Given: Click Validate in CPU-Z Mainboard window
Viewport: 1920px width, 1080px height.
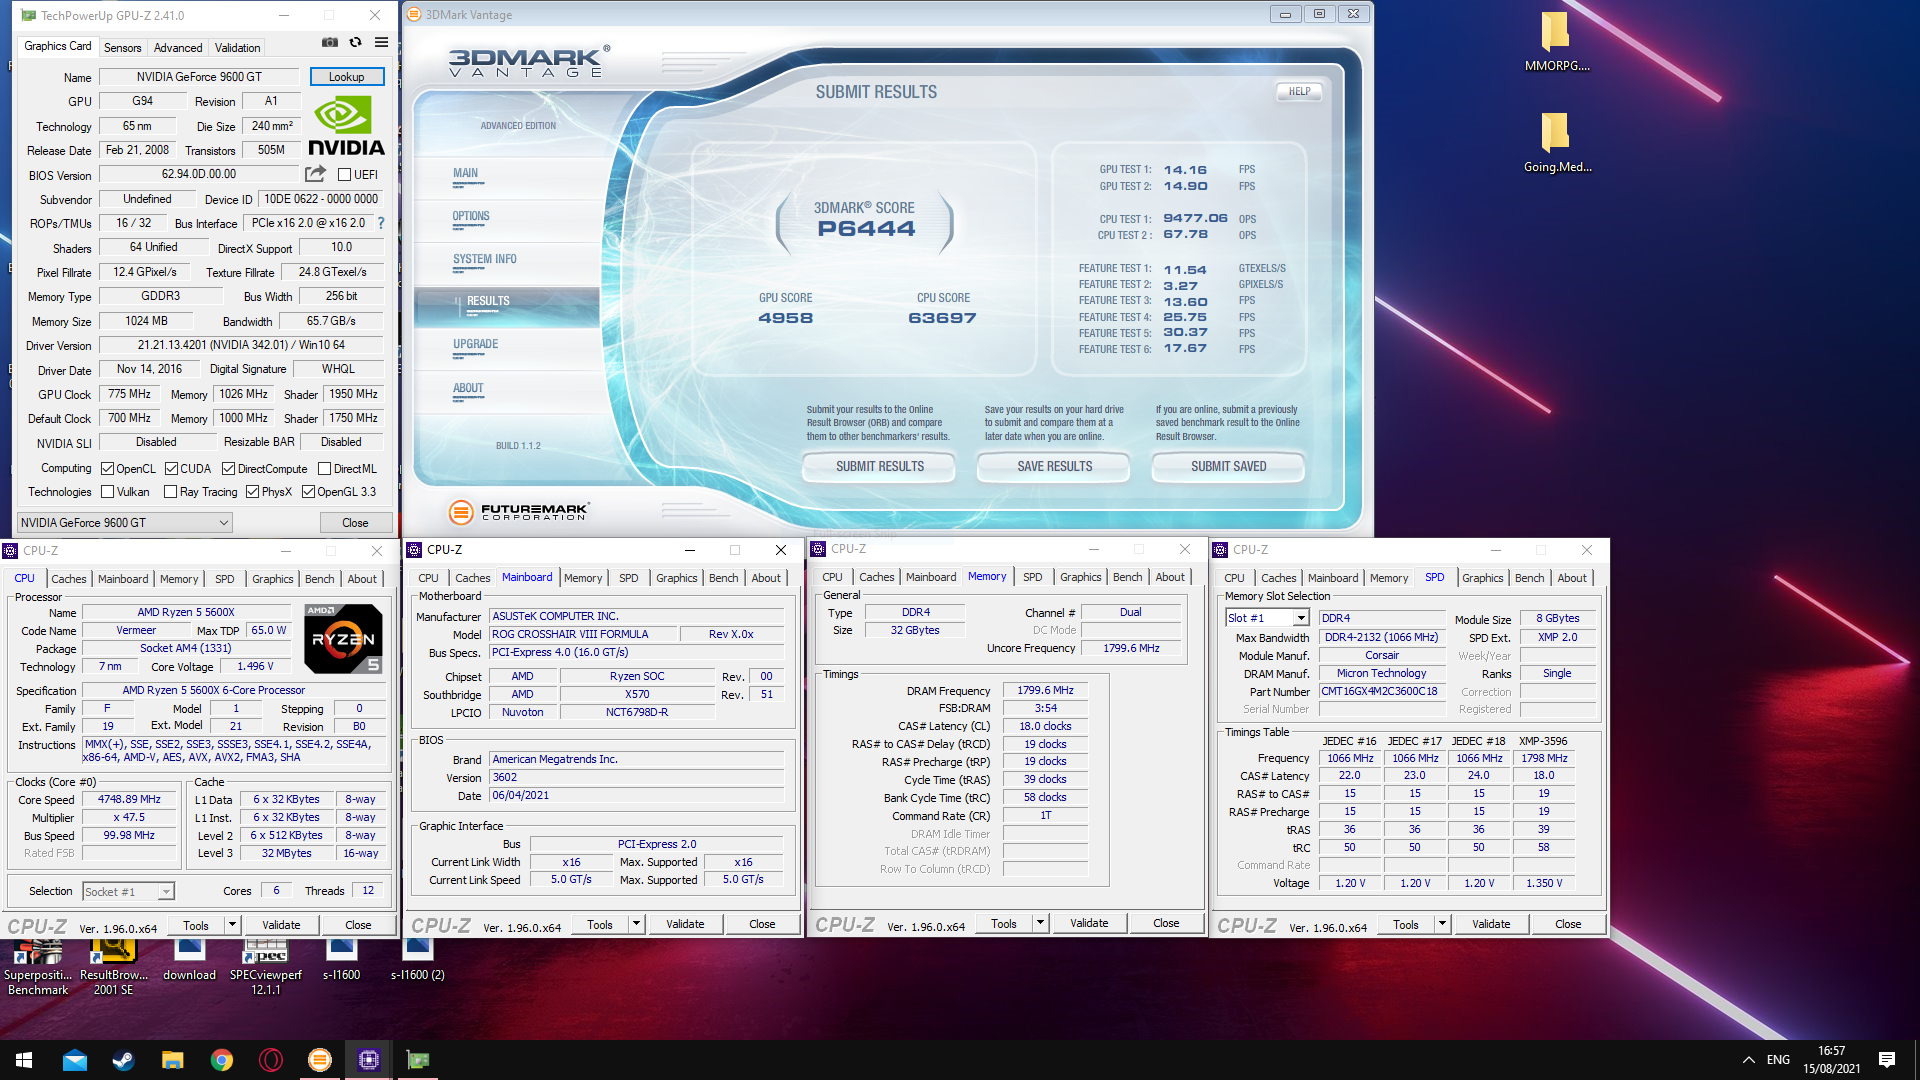Looking at the screenshot, I should [685, 925].
